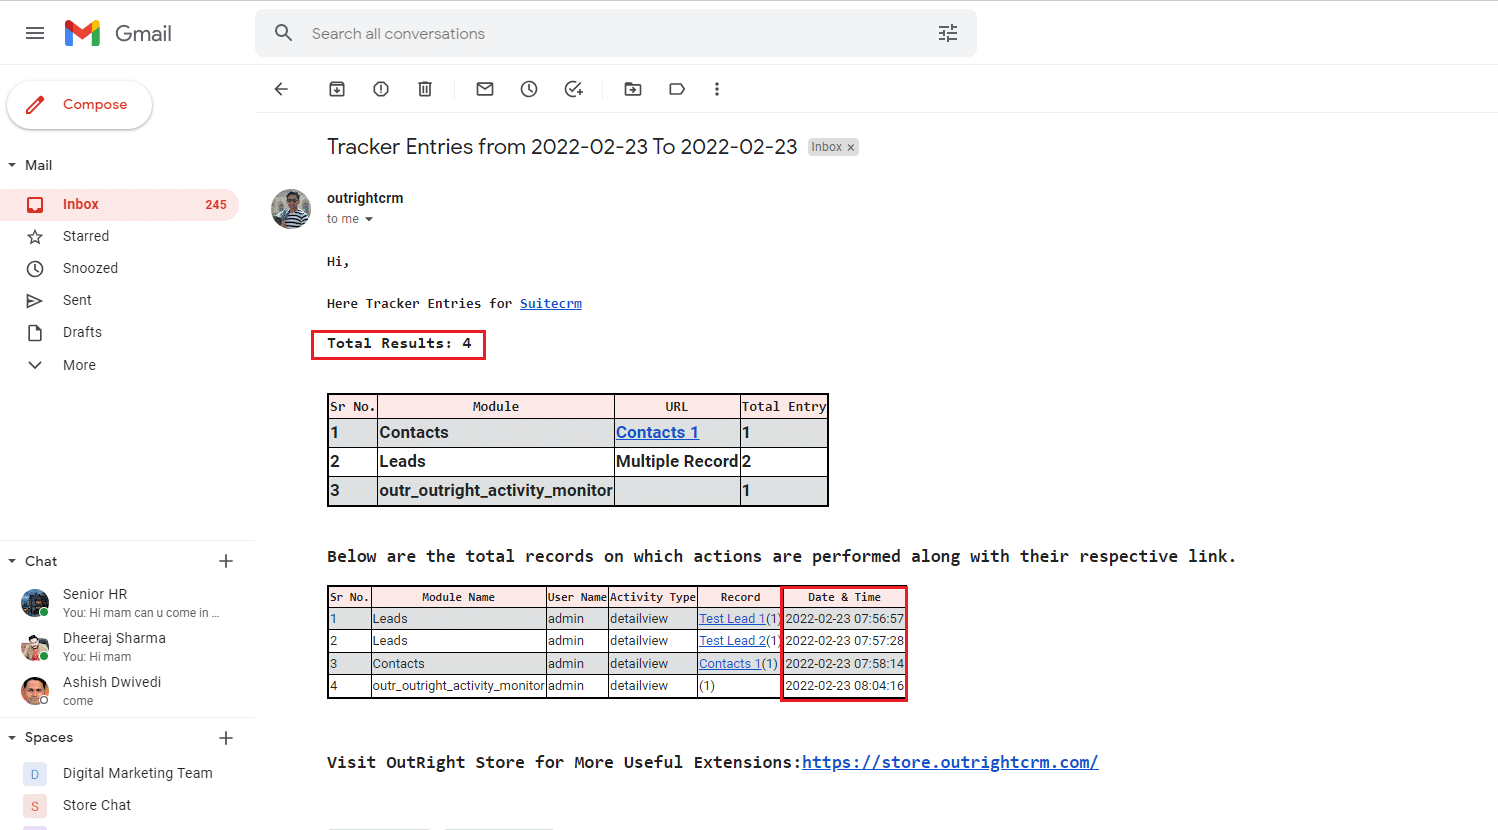The width and height of the screenshot is (1498, 830).
Task: Open the Test Lead 2 record link
Action: (x=732, y=641)
